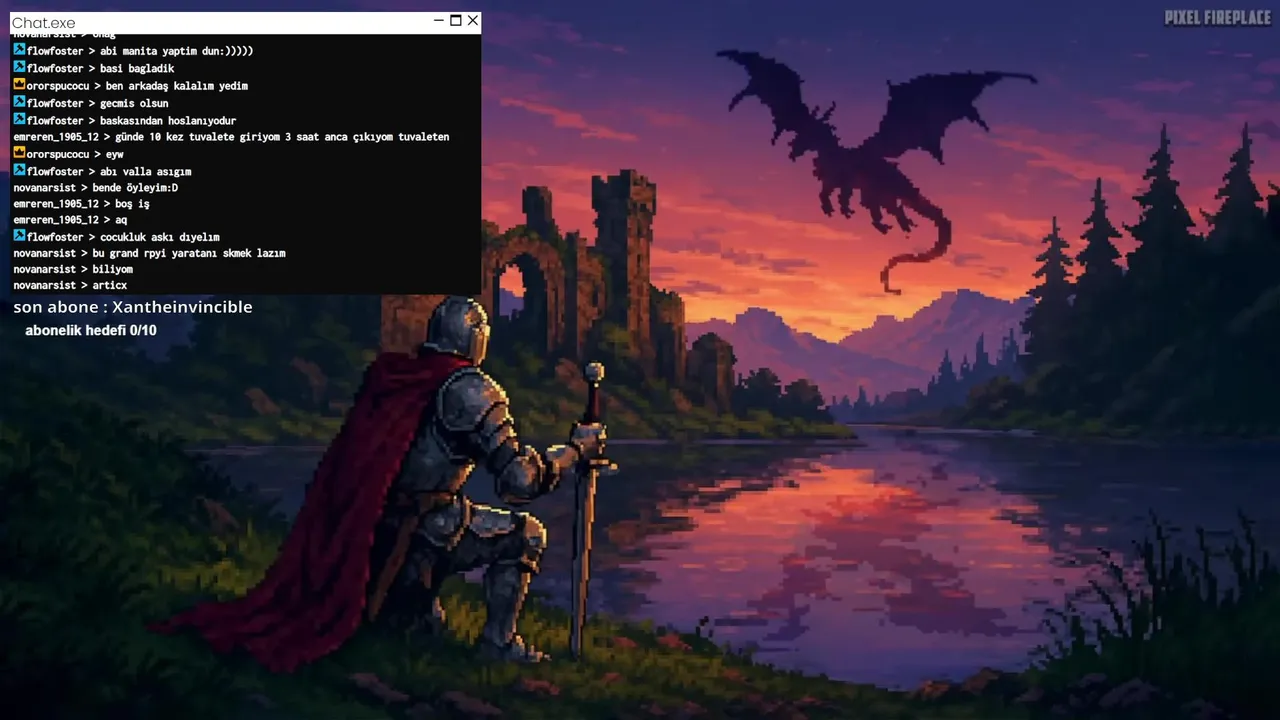Image resolution: width=1280 pixels, height=720 pixels.
Task: Click message 'günde 10 kez tuvalete giriyom'
Action: point(283,137)
